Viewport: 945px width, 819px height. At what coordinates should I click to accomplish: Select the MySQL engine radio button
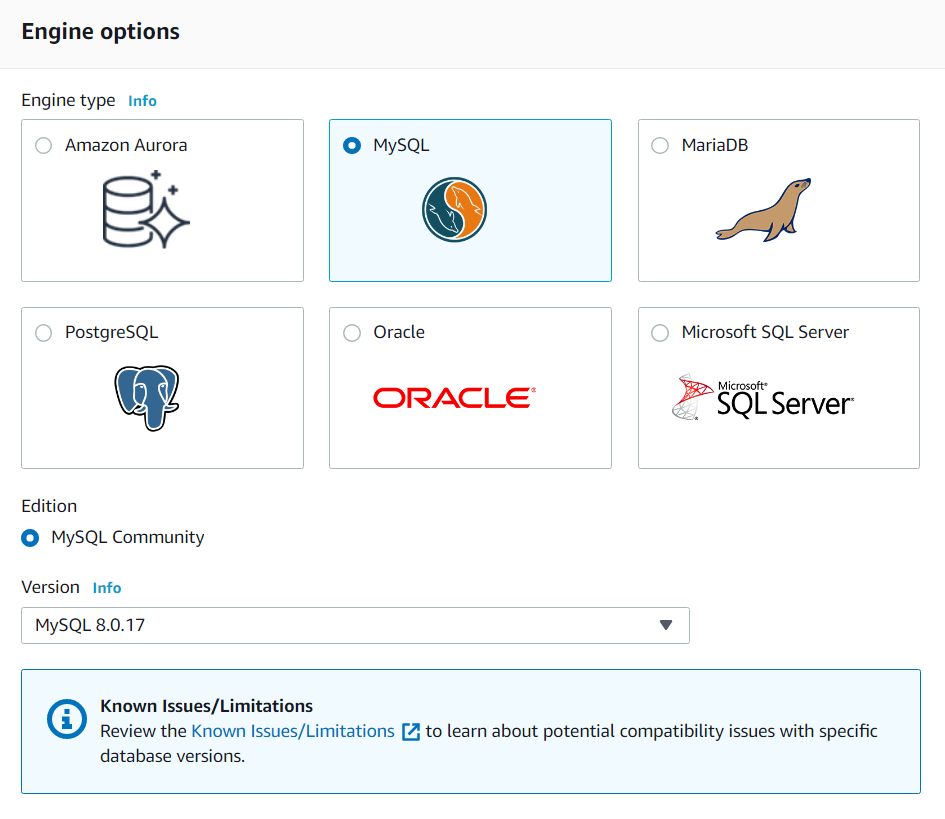[x=352, y=146]
